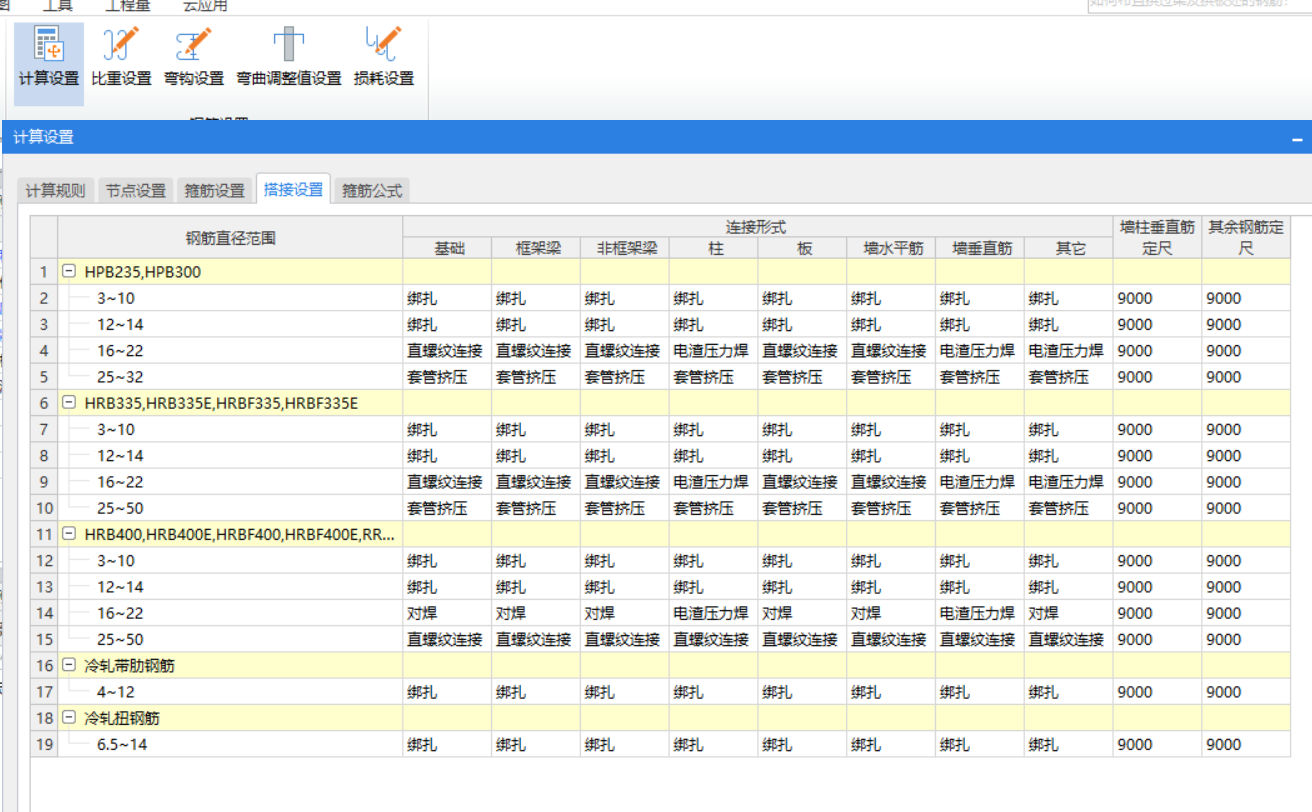Click row 12's 墙水平筋 cell 绑扎
The width and height of the screenshot is (1312, 812).
click(891, 561)
